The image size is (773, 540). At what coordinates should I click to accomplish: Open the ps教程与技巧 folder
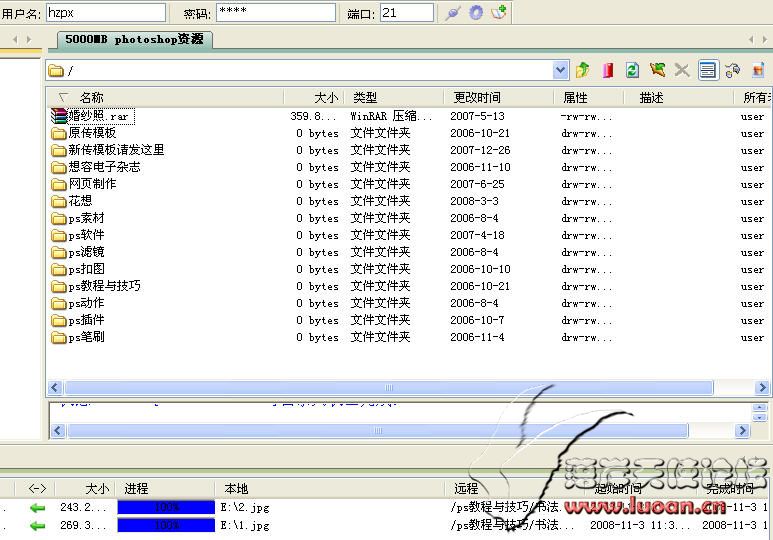coord(96,286)
